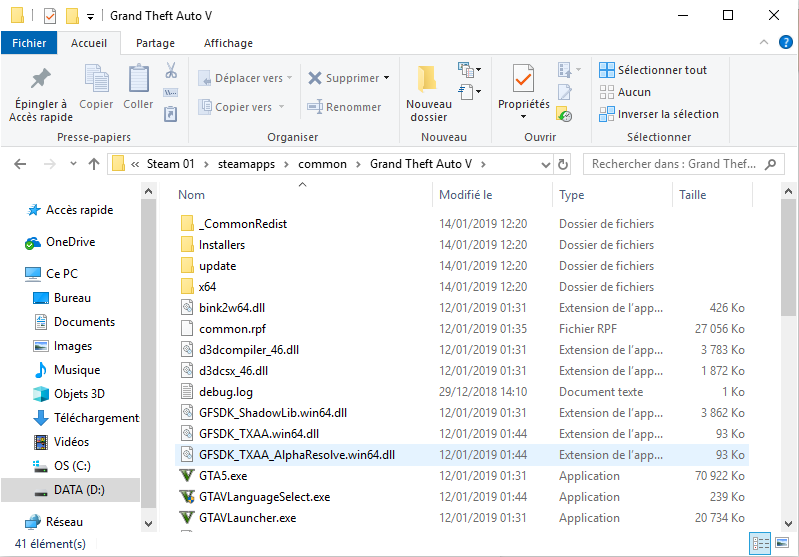Click Steam 01 in the breadcrumb path
Viewport: 799px width, 557px height.
click(x=170, y=164)
